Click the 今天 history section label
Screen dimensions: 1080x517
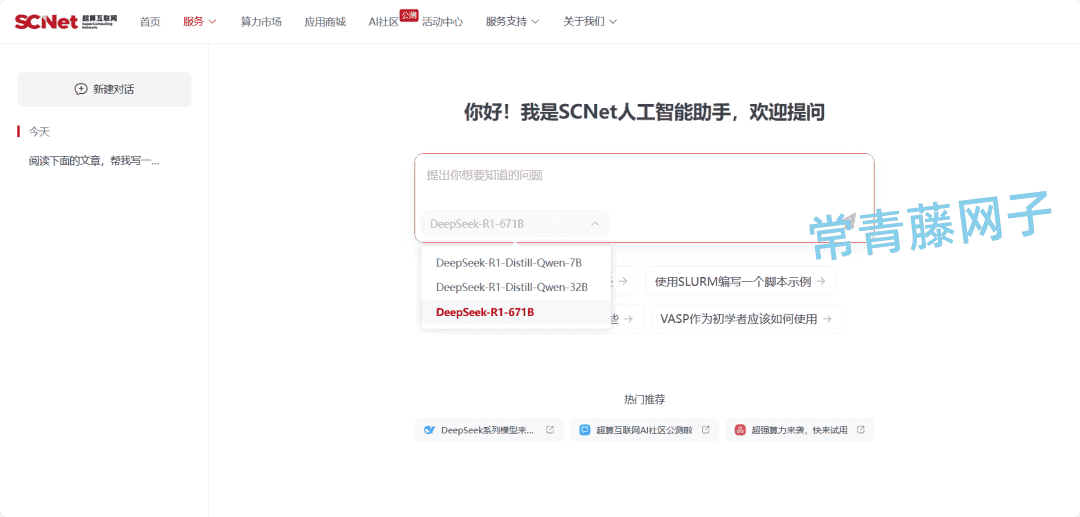point(39,131)
